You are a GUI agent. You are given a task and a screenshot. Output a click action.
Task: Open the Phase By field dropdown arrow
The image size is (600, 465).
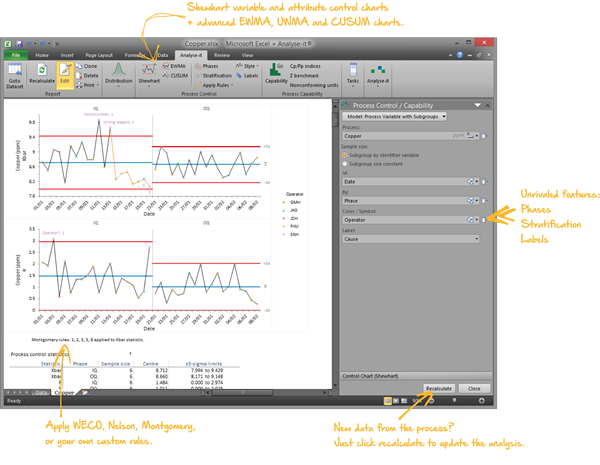coord(477,201)
